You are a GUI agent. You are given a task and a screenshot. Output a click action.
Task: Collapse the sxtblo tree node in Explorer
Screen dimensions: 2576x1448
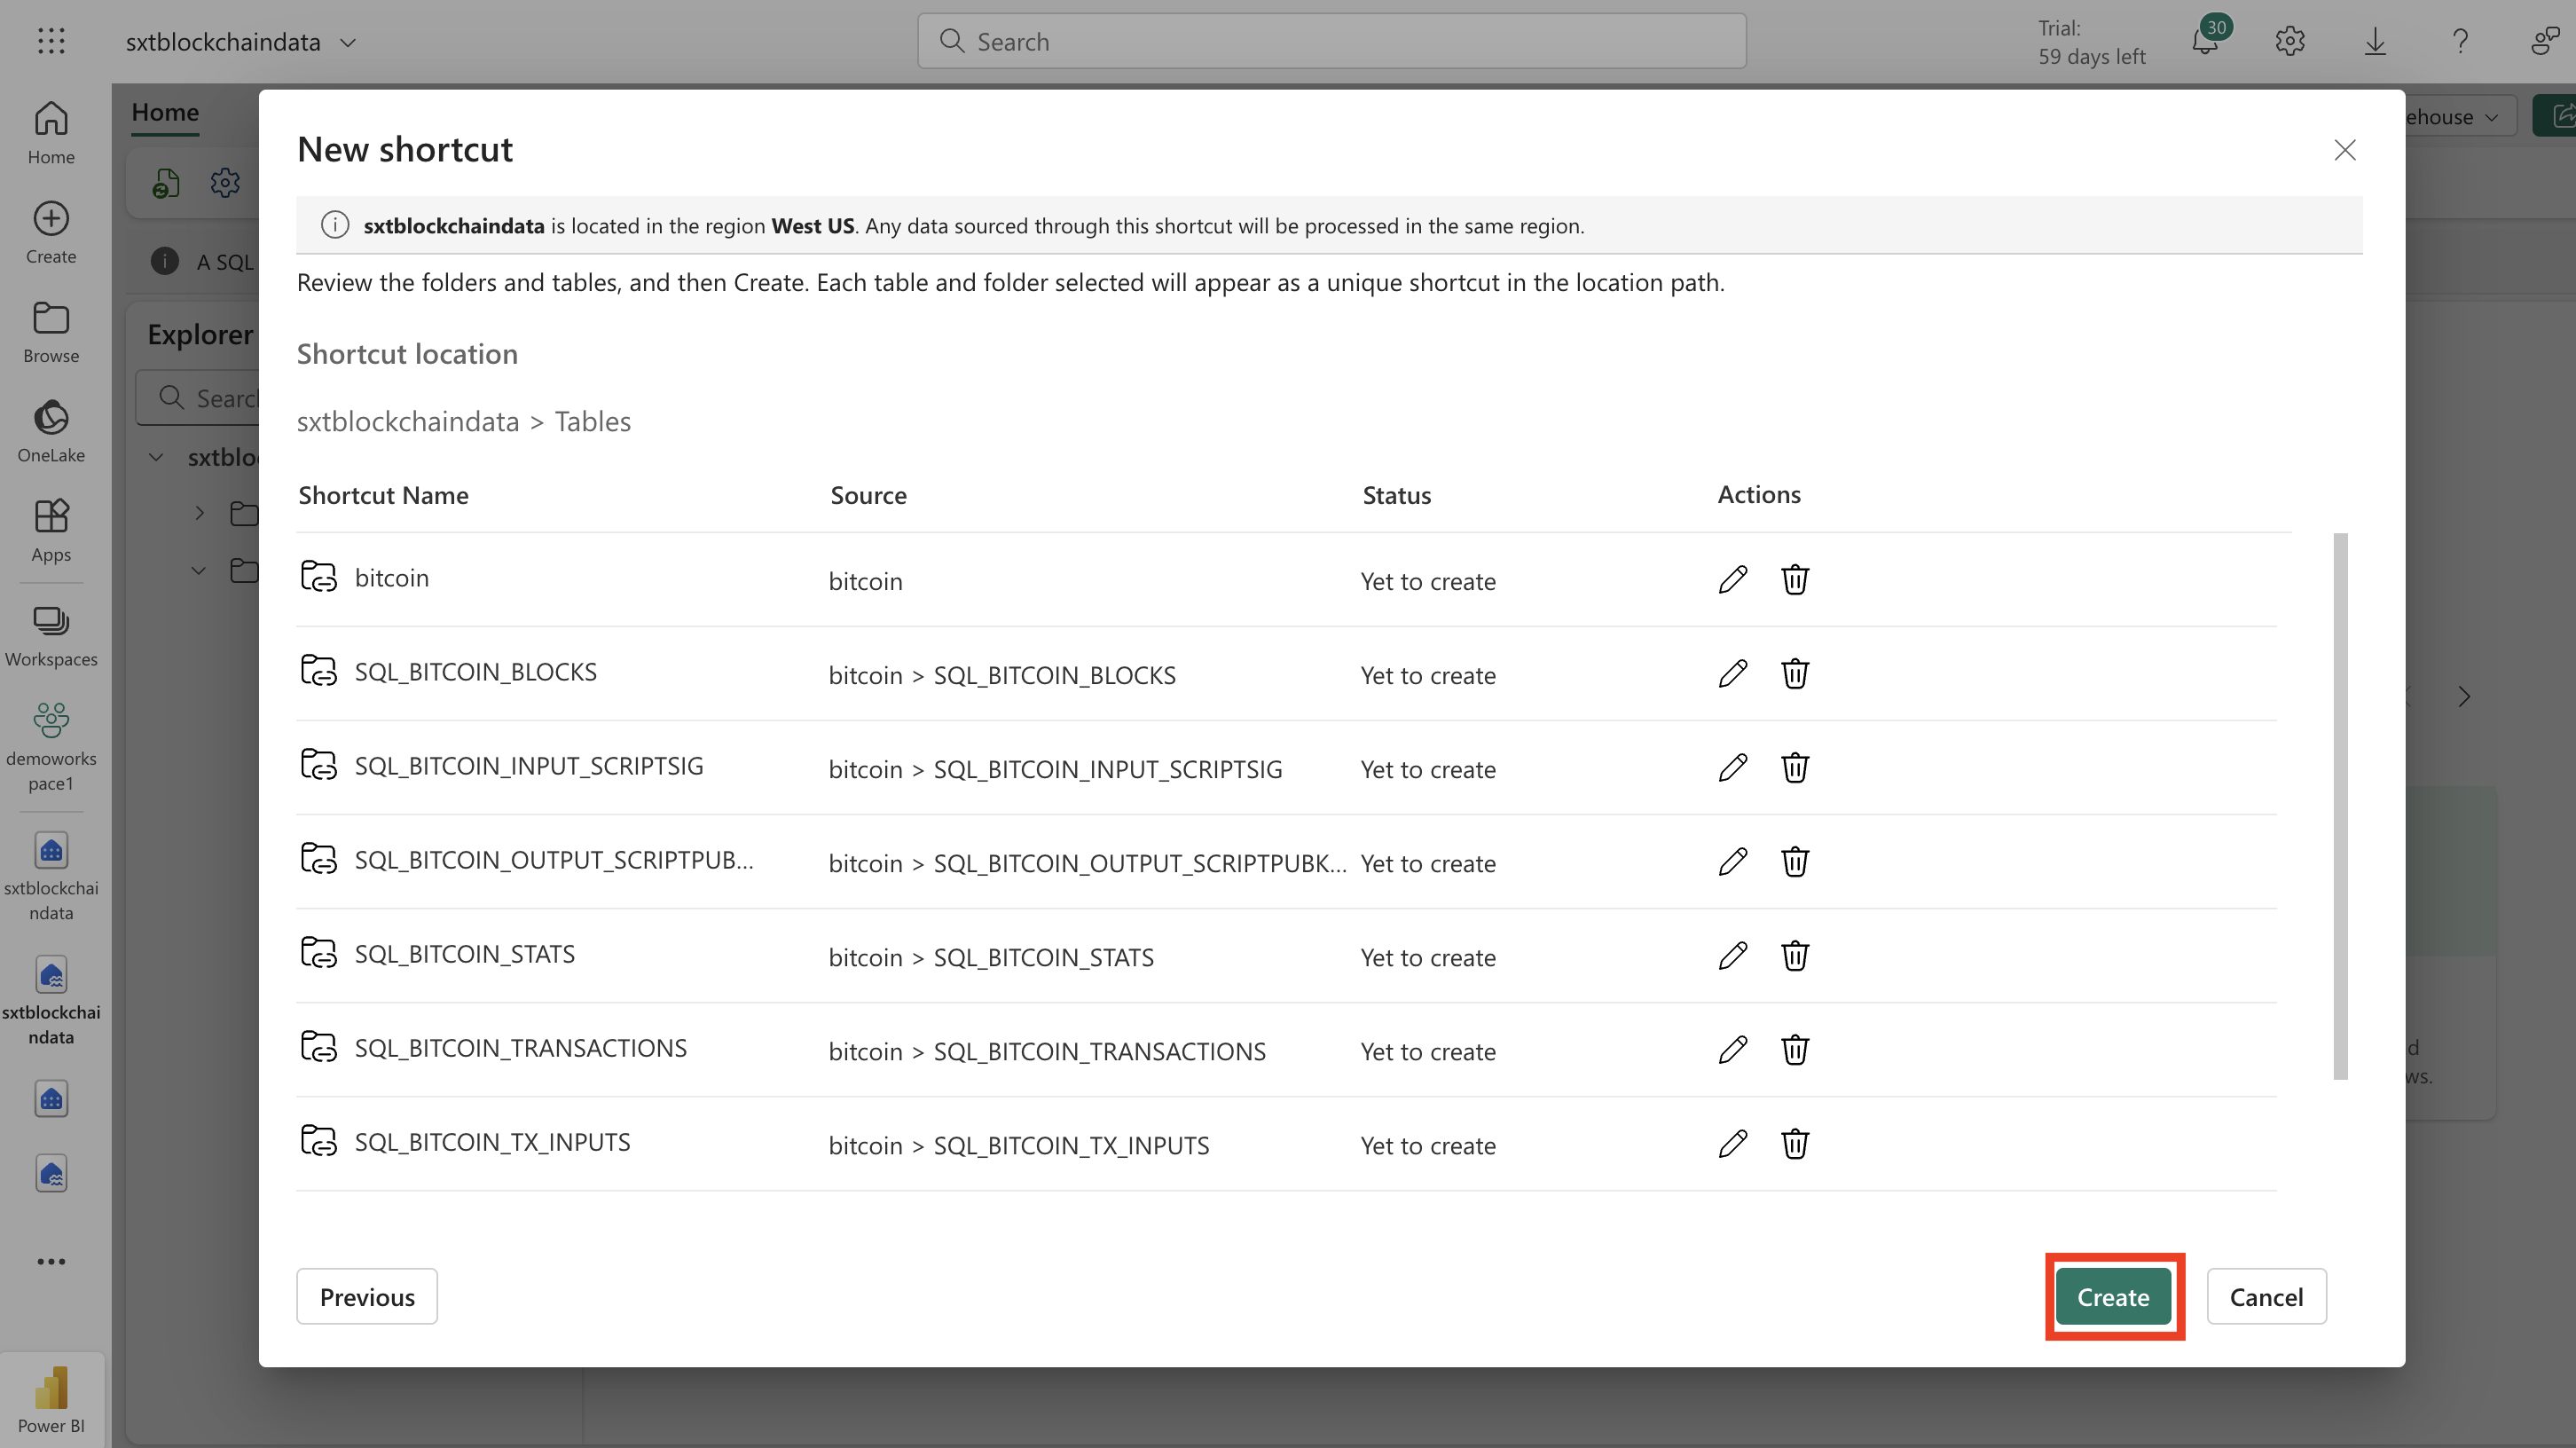coord(156,458)
